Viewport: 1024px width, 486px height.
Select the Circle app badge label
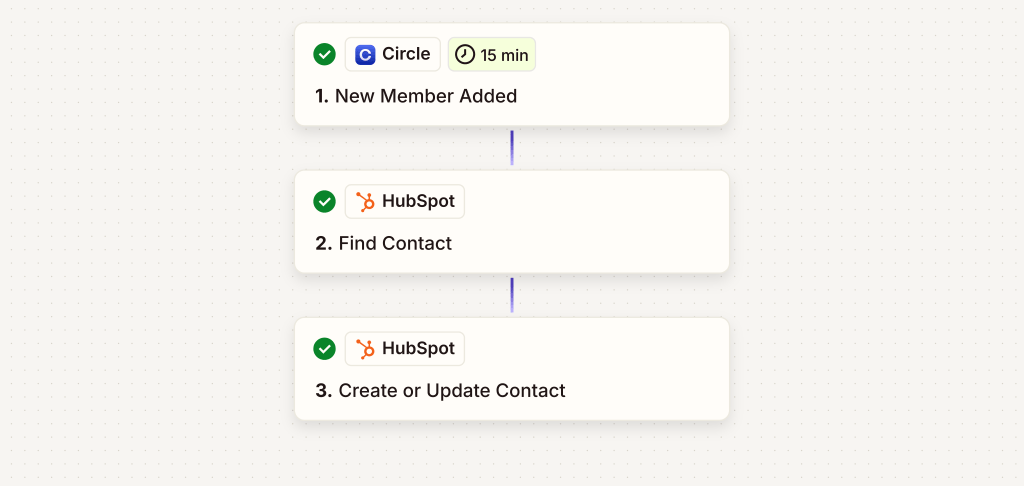click(406, 55)
